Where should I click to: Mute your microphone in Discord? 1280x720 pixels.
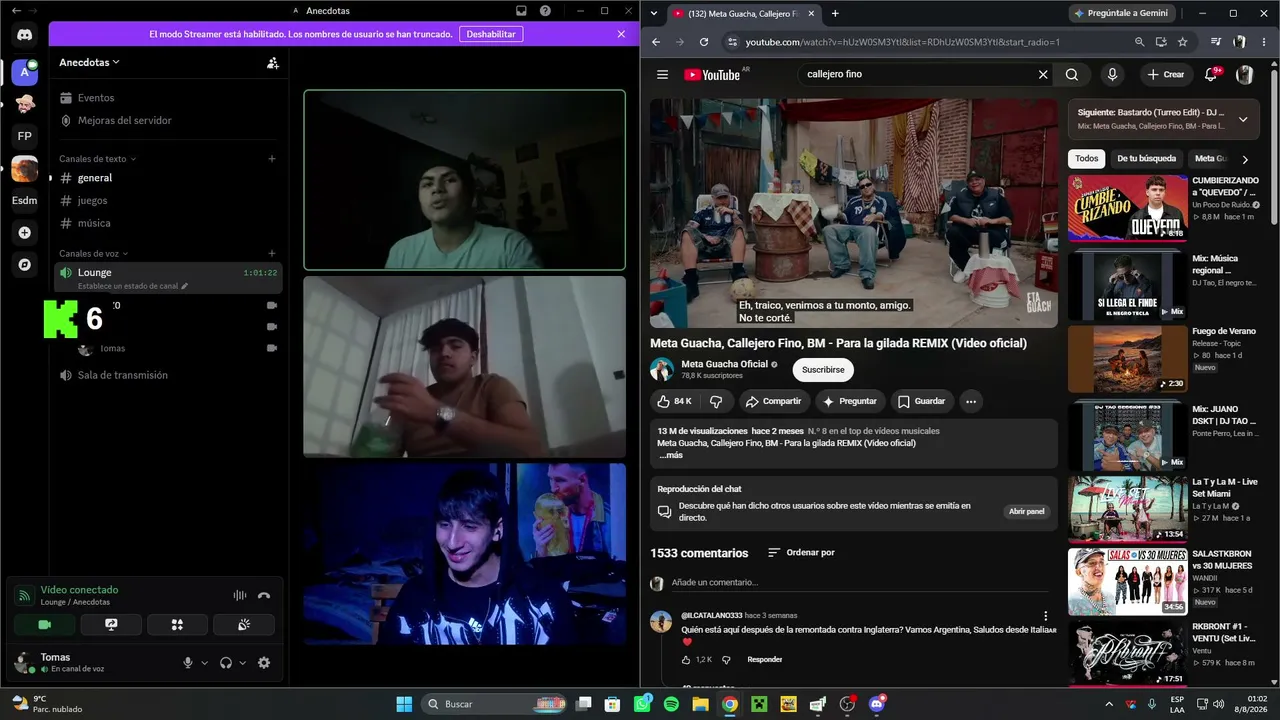point(187,662)
